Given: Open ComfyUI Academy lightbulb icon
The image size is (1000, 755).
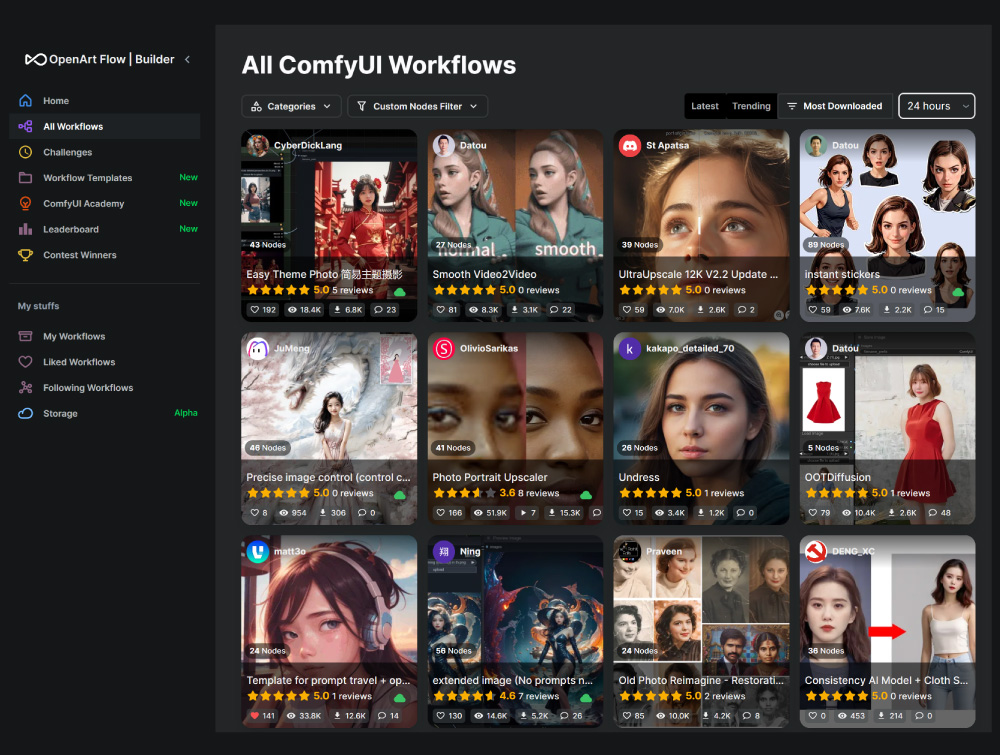Looking at the screenshot, I should point(26,203).
